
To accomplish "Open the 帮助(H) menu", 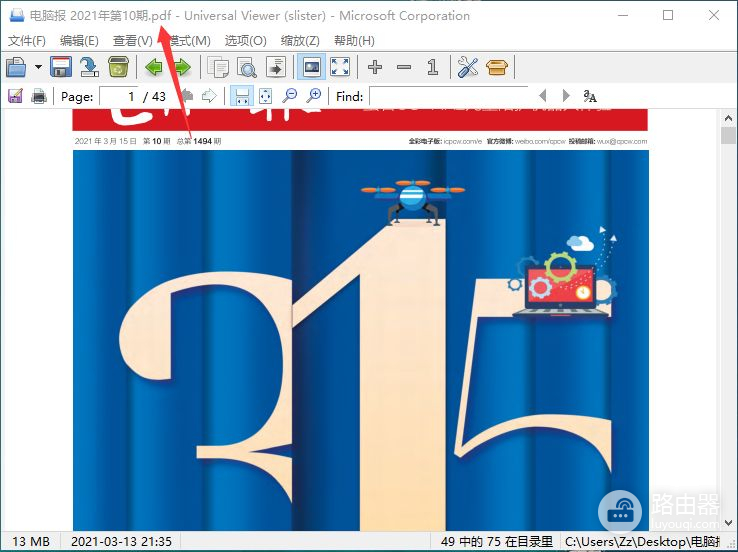I will tap(354, 41).
